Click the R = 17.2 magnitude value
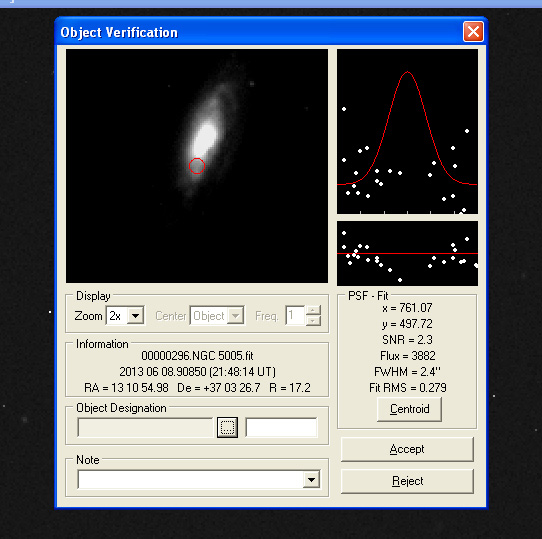Image resolution: width=542 pixels, height=539 pixels. tap(290, 388)
